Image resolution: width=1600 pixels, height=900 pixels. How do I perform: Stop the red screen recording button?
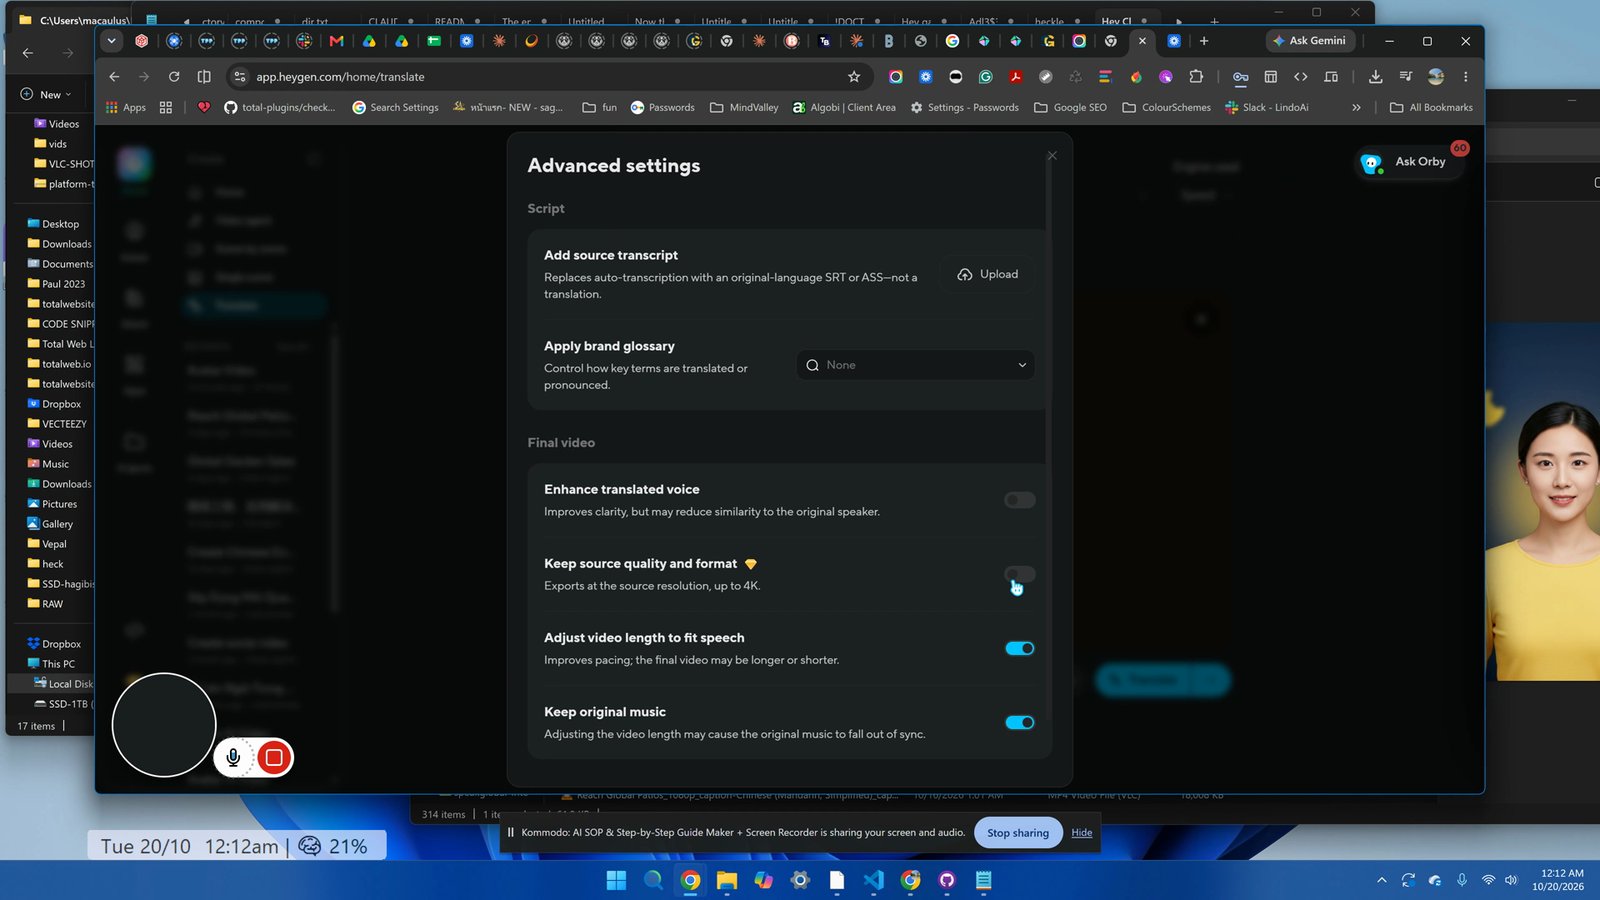point(274,758)
